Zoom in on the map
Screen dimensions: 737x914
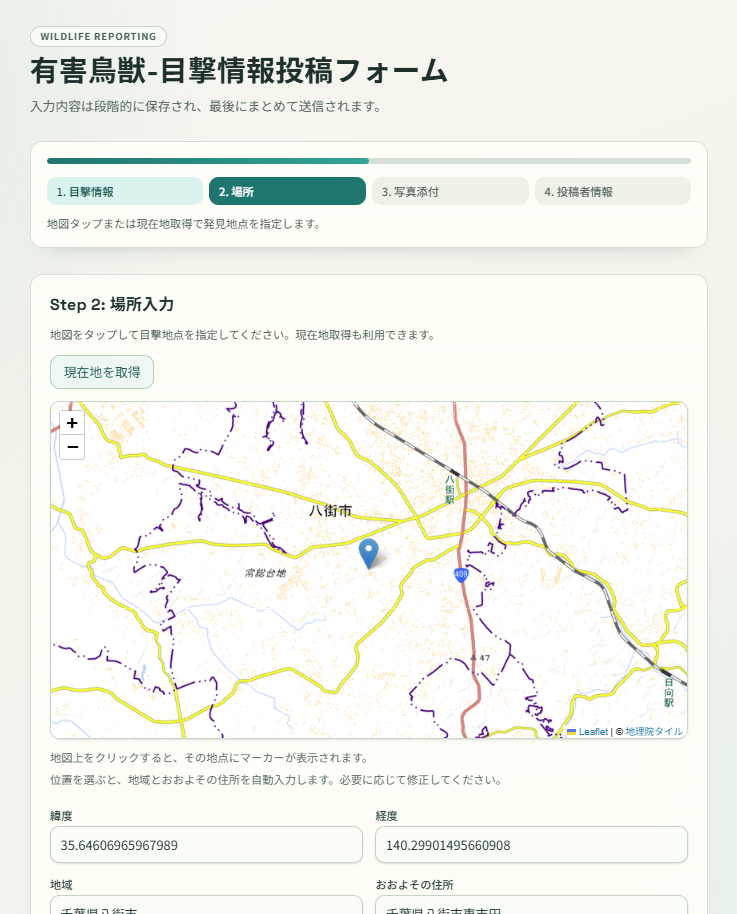point(72,423)
